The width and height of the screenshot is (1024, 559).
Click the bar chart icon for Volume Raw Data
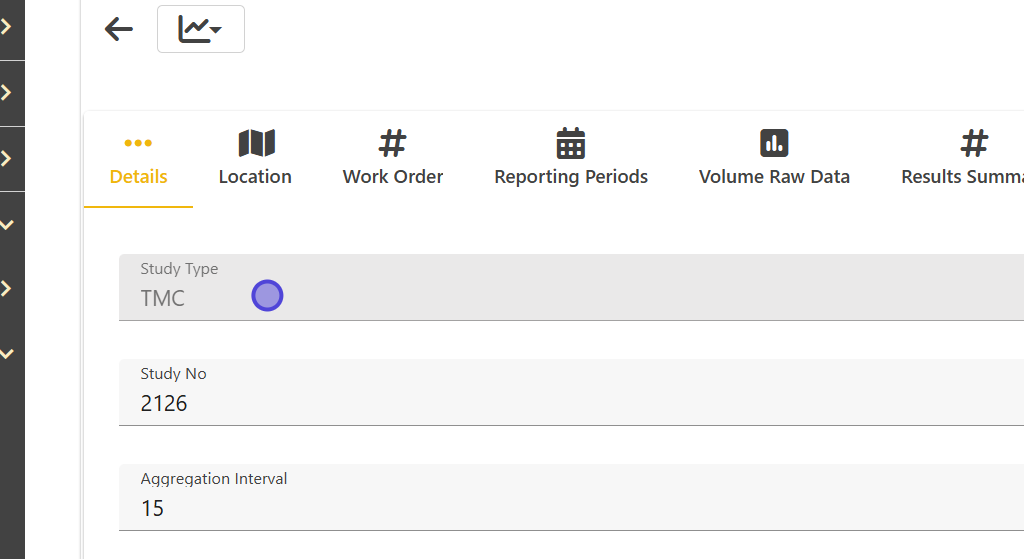point(774,144)
